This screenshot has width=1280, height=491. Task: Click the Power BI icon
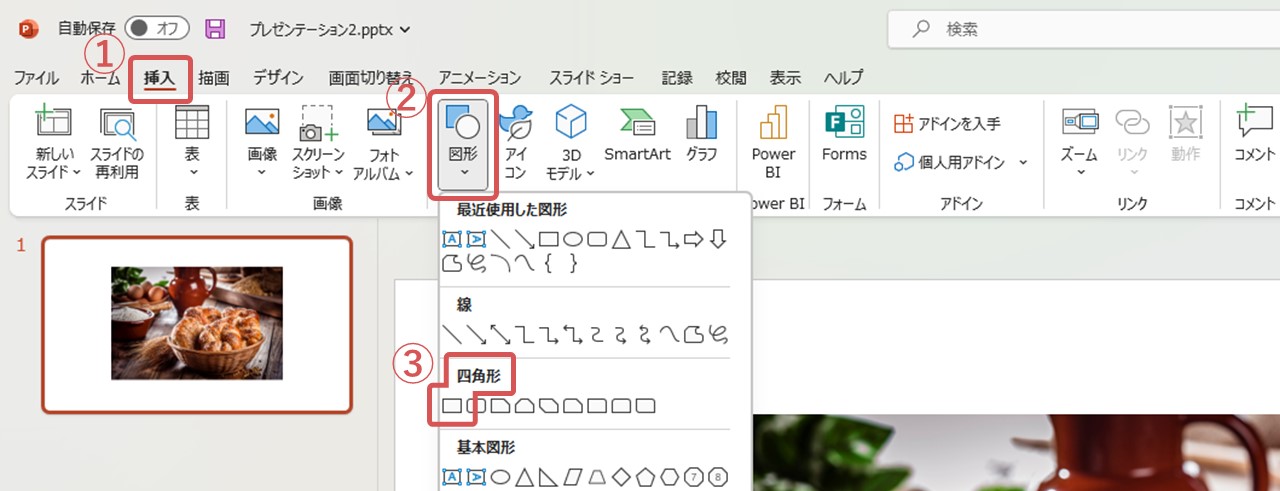[773, 122]
